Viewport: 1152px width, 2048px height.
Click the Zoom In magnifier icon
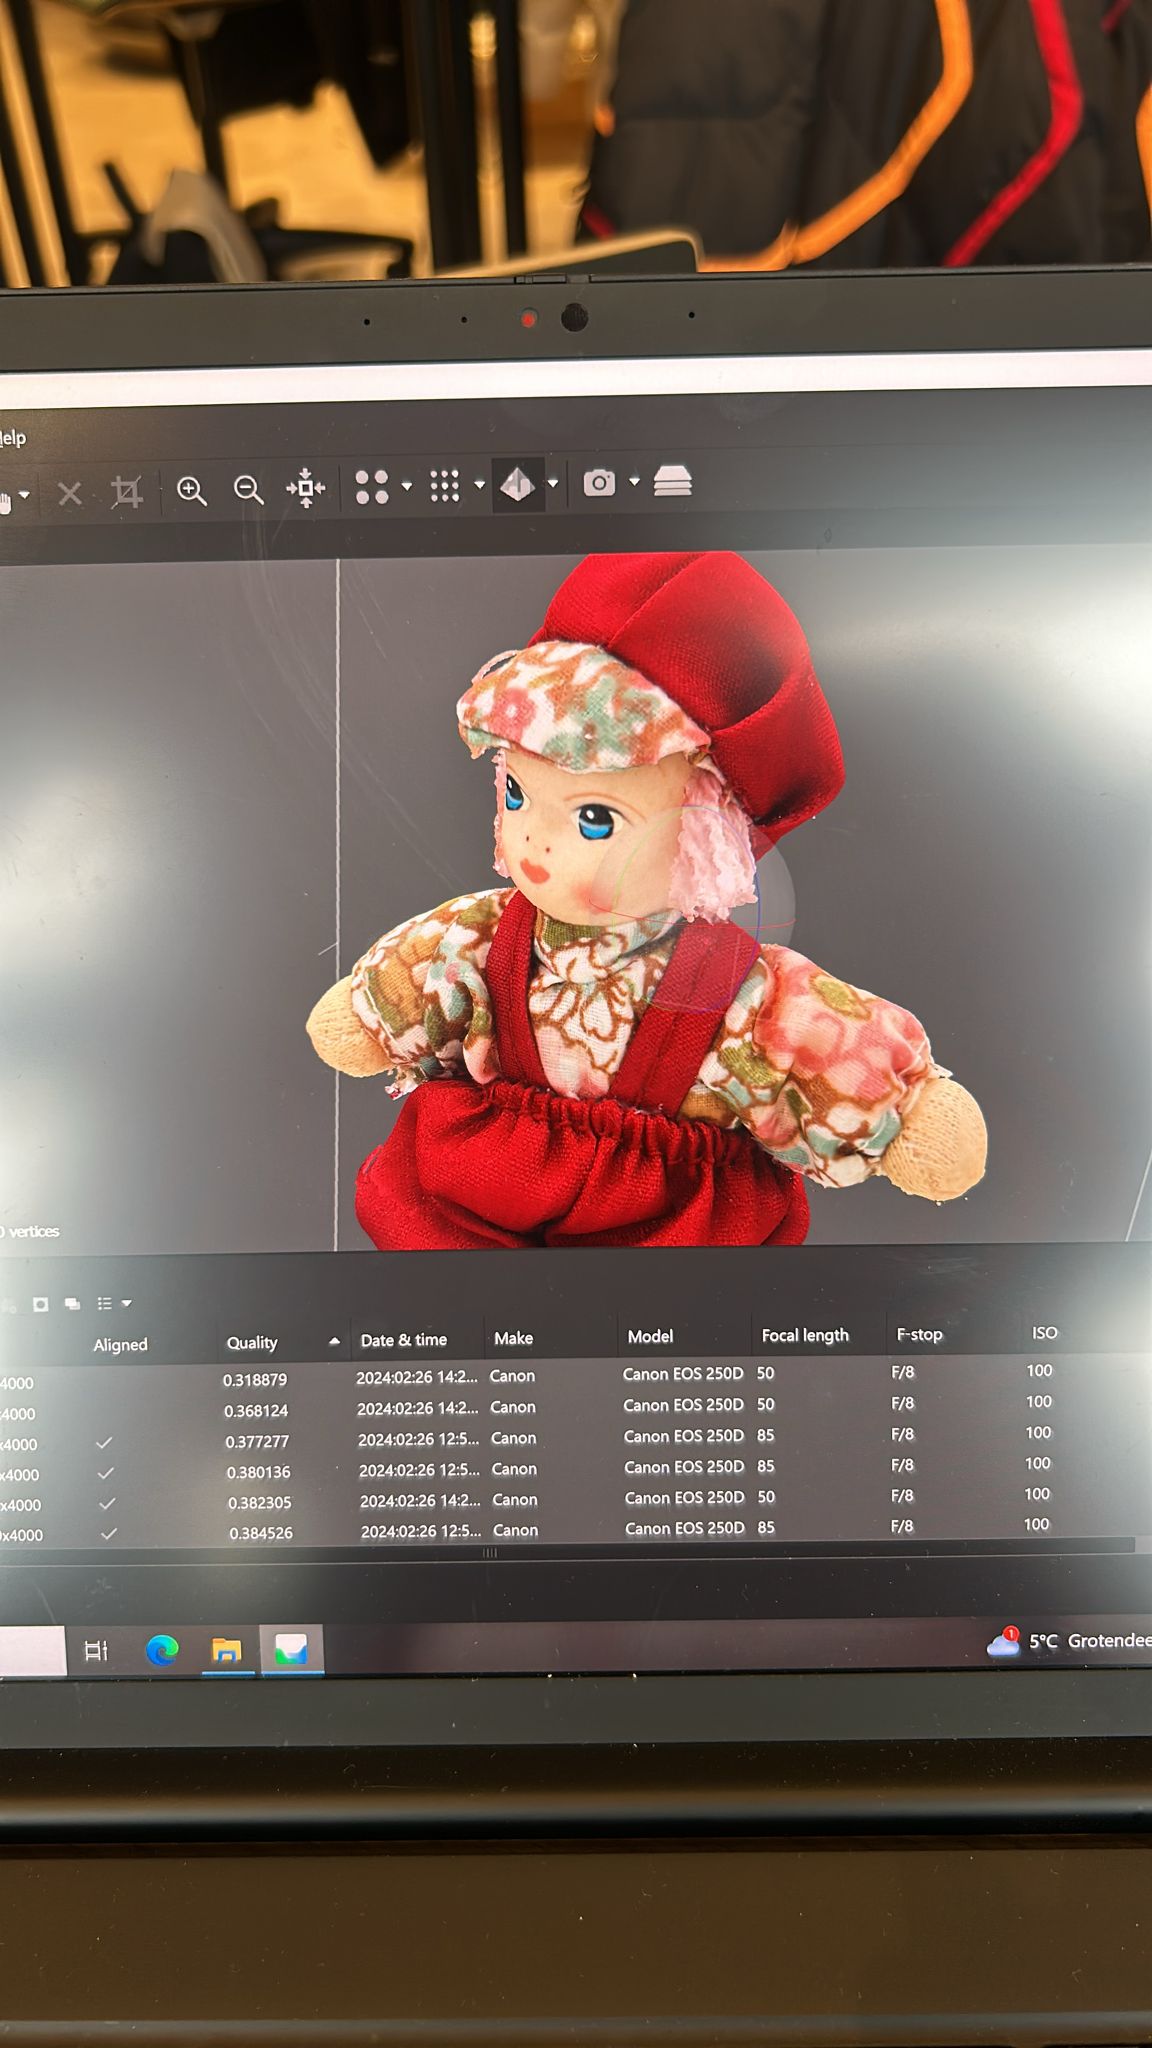[191, 490]
